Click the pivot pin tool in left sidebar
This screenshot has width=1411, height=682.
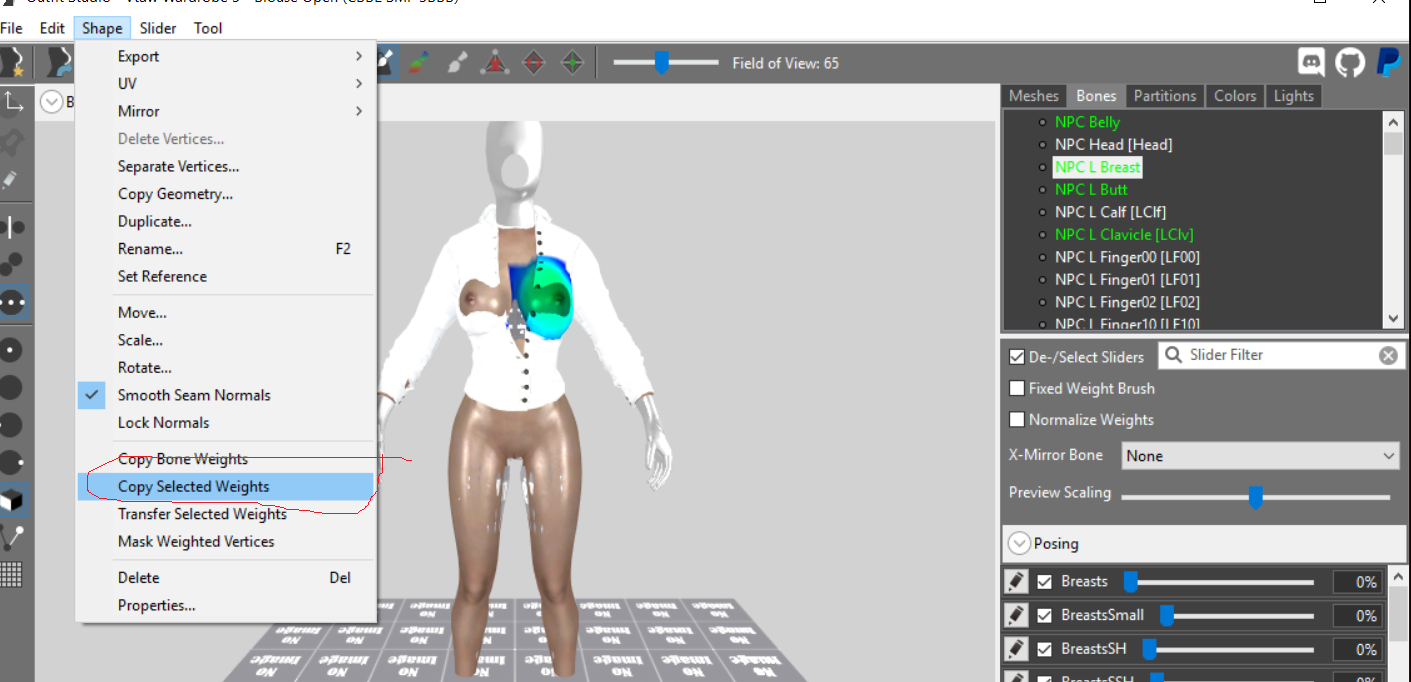(x=13, y=140)
